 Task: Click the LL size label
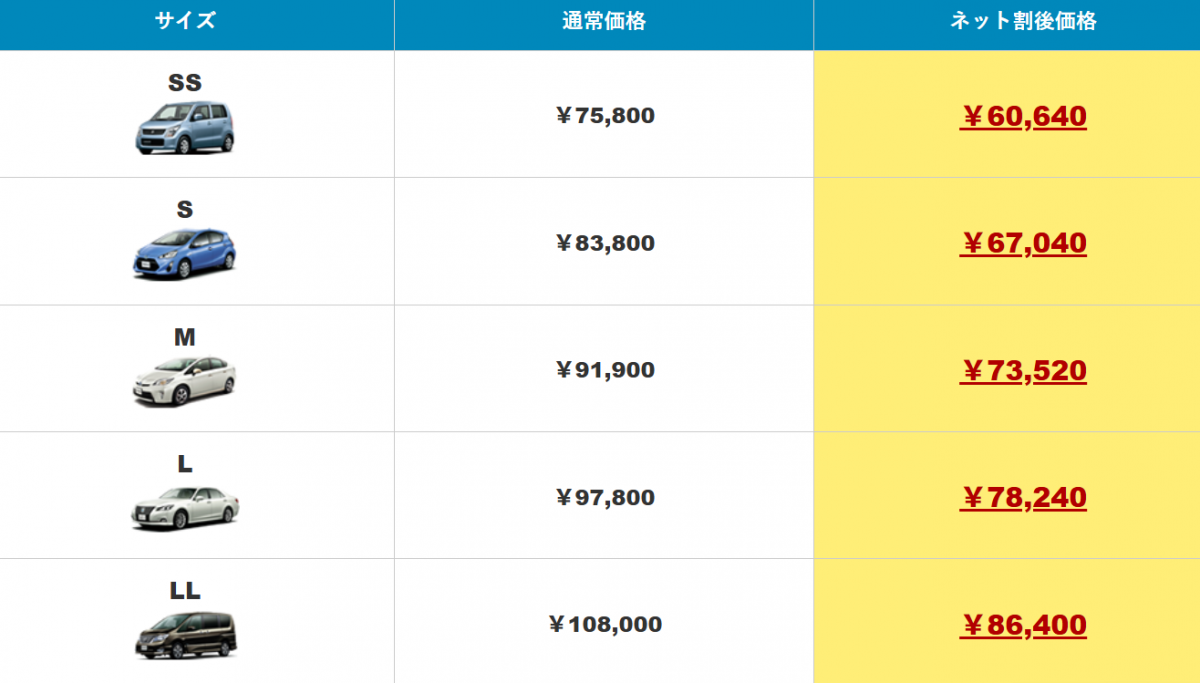[x=185, y=591]
